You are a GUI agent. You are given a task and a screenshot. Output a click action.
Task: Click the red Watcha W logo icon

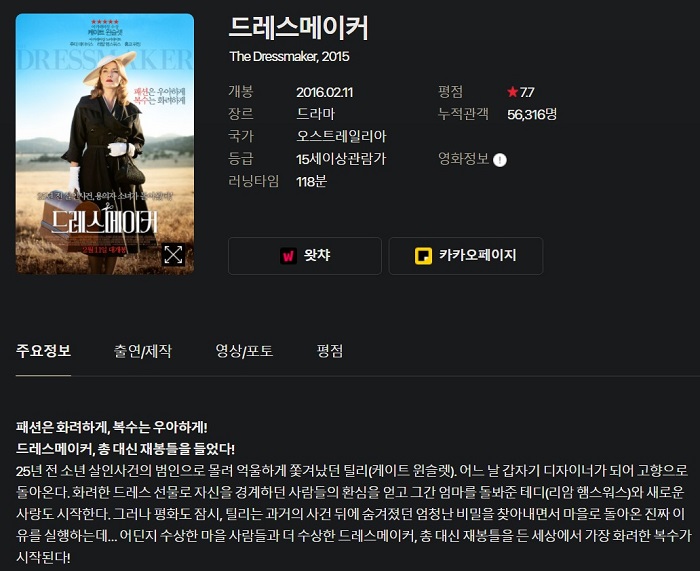tap(288, 256)
